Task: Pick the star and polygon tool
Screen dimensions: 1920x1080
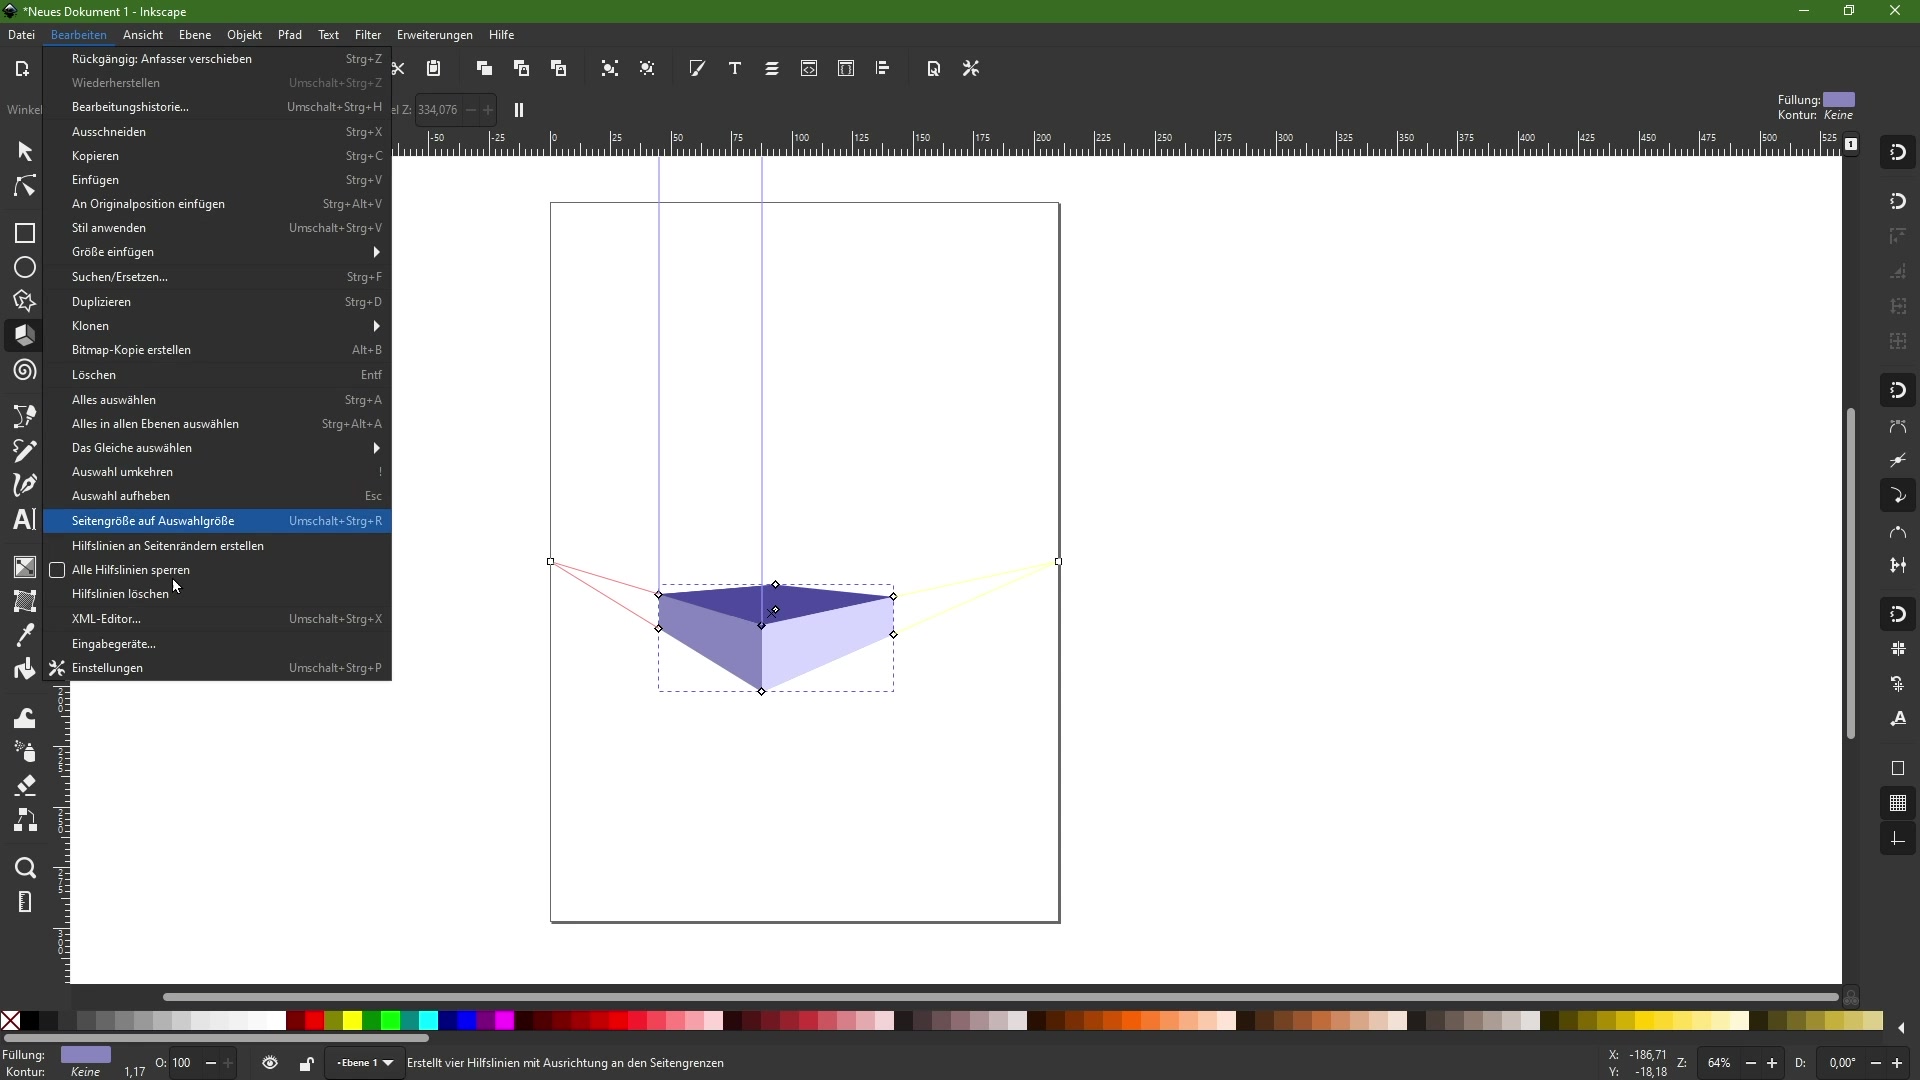Action: click(24, 302)
